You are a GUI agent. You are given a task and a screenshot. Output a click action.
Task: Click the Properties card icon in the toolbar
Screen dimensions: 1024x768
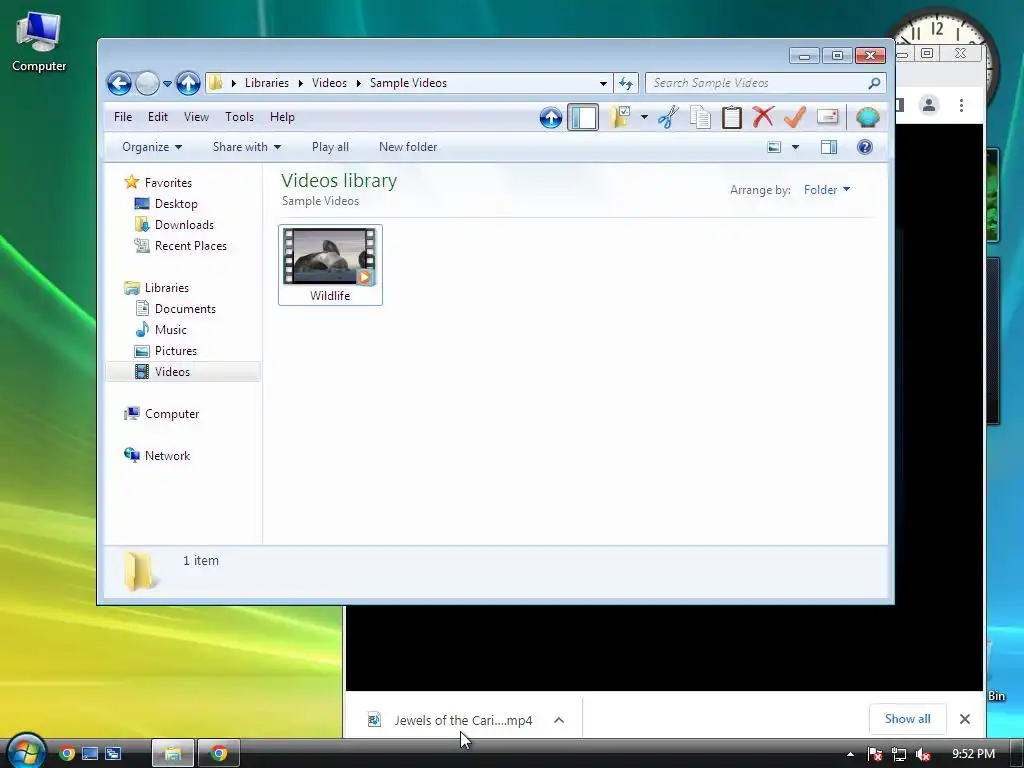pyautogui.click(x=827, y=117)
